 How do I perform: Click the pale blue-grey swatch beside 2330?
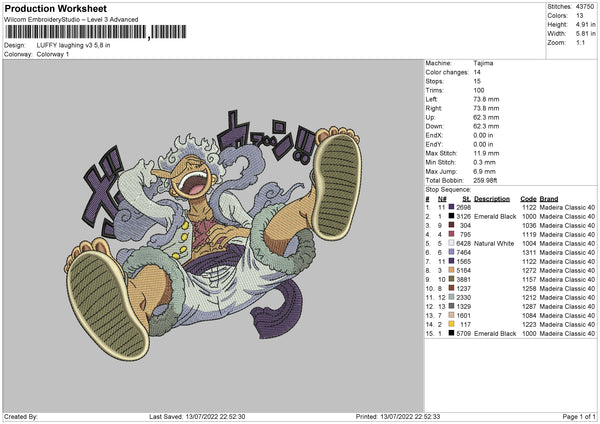coord(451,297)
